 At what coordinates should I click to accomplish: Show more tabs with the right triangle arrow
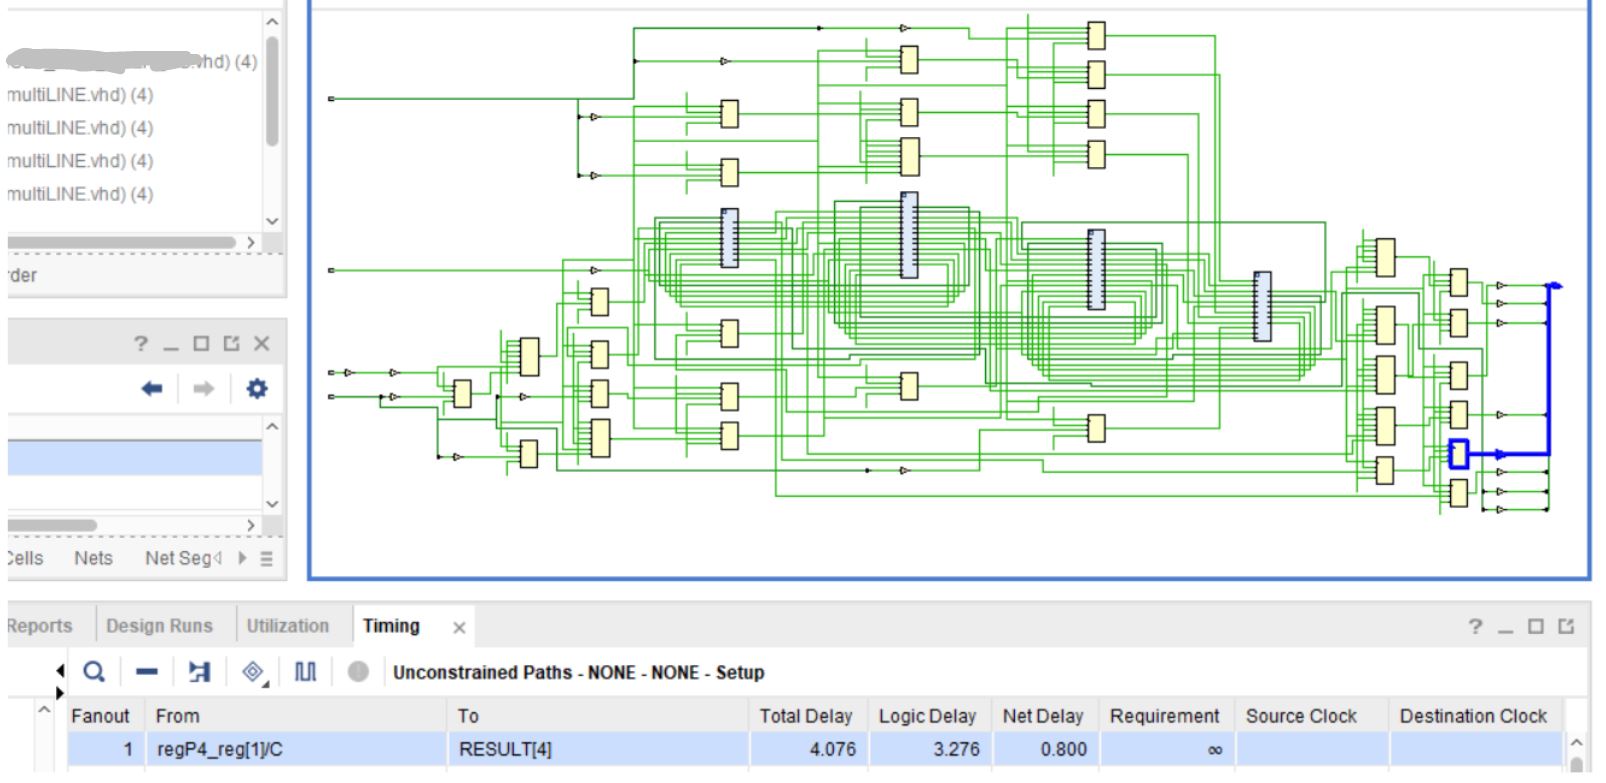(241, 558)
